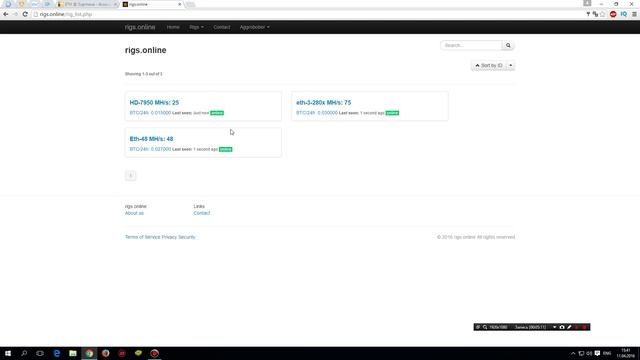Click the Sort by ID button
Image resolution: width=640 pixels, height=360 pixels.
tap(489, 65)
